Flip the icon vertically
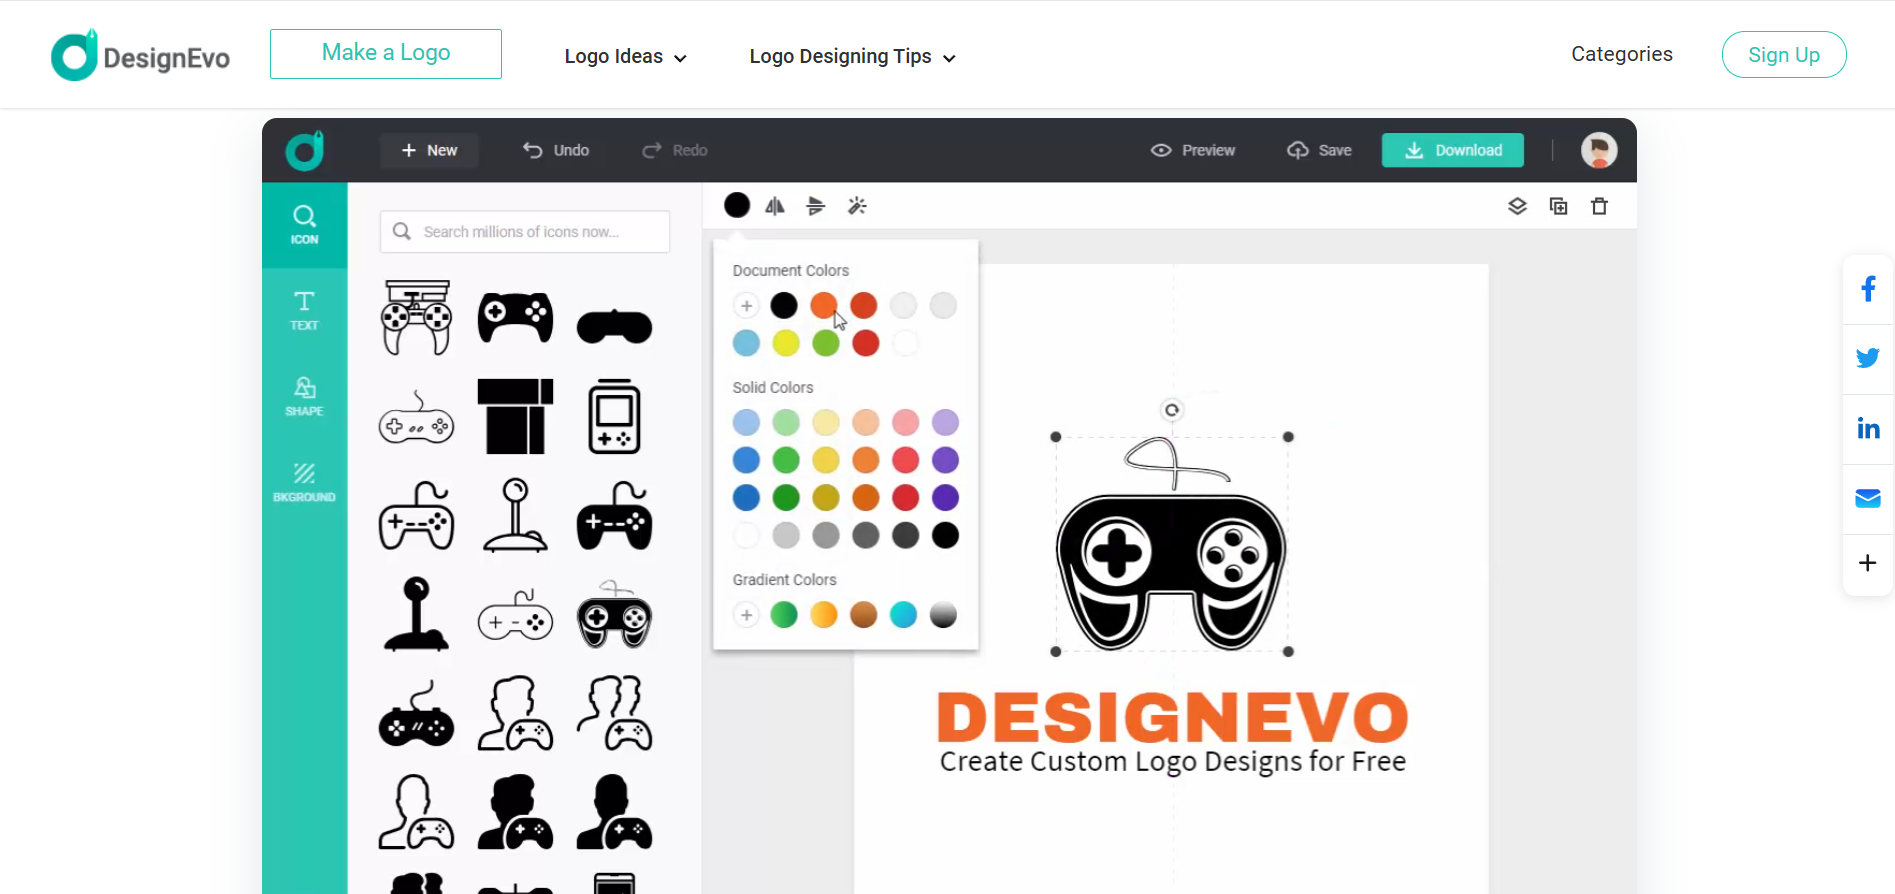The width and height of the screenshot is (1895, 894). 816,206
